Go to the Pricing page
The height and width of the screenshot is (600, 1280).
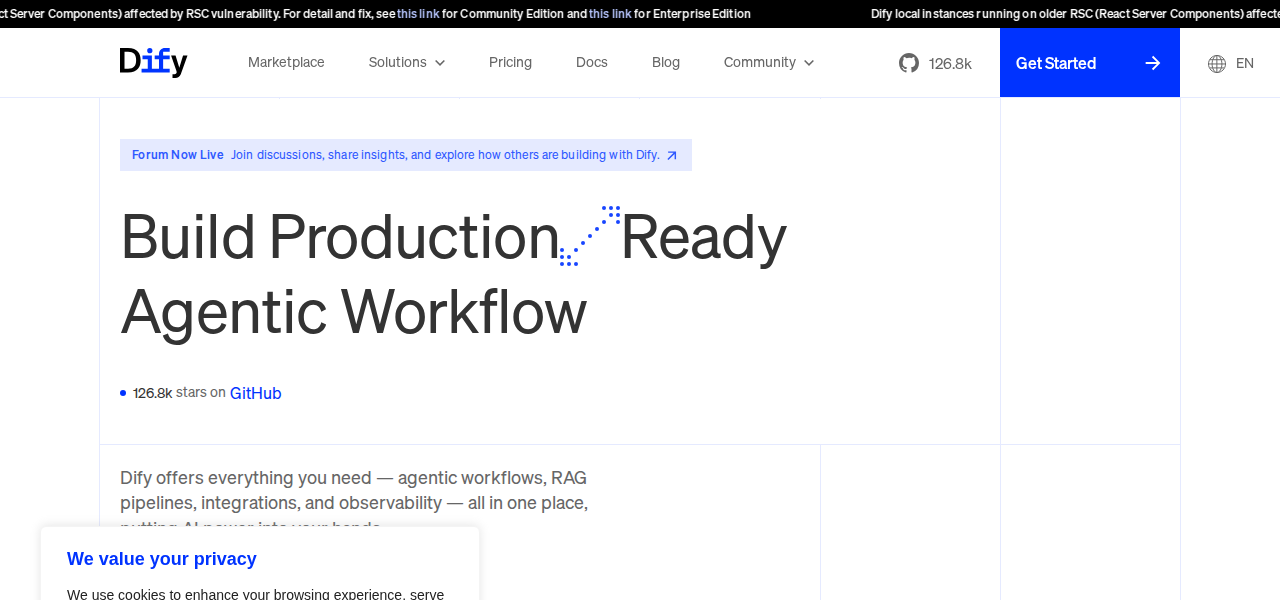[x=510, y=62]
